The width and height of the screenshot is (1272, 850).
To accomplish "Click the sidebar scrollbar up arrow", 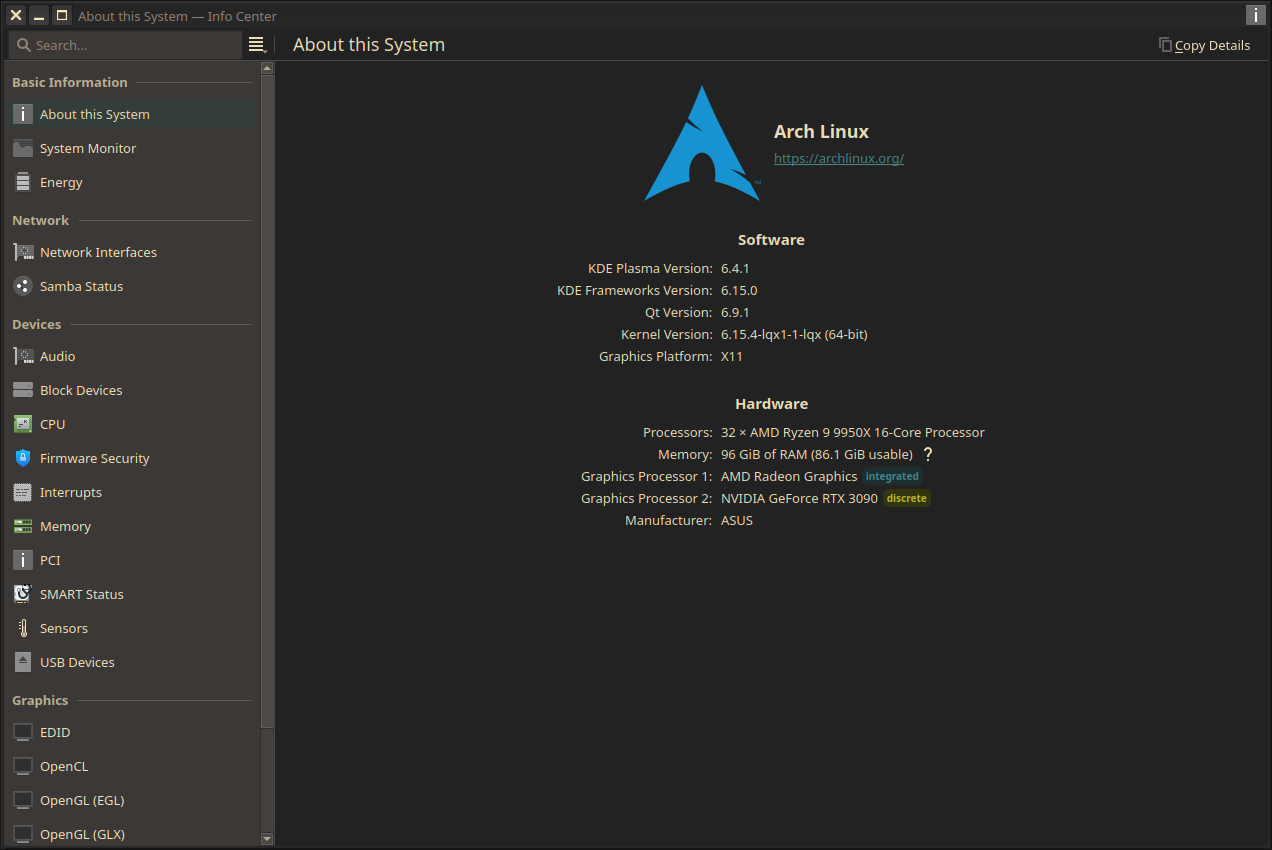I will [267, 68].
